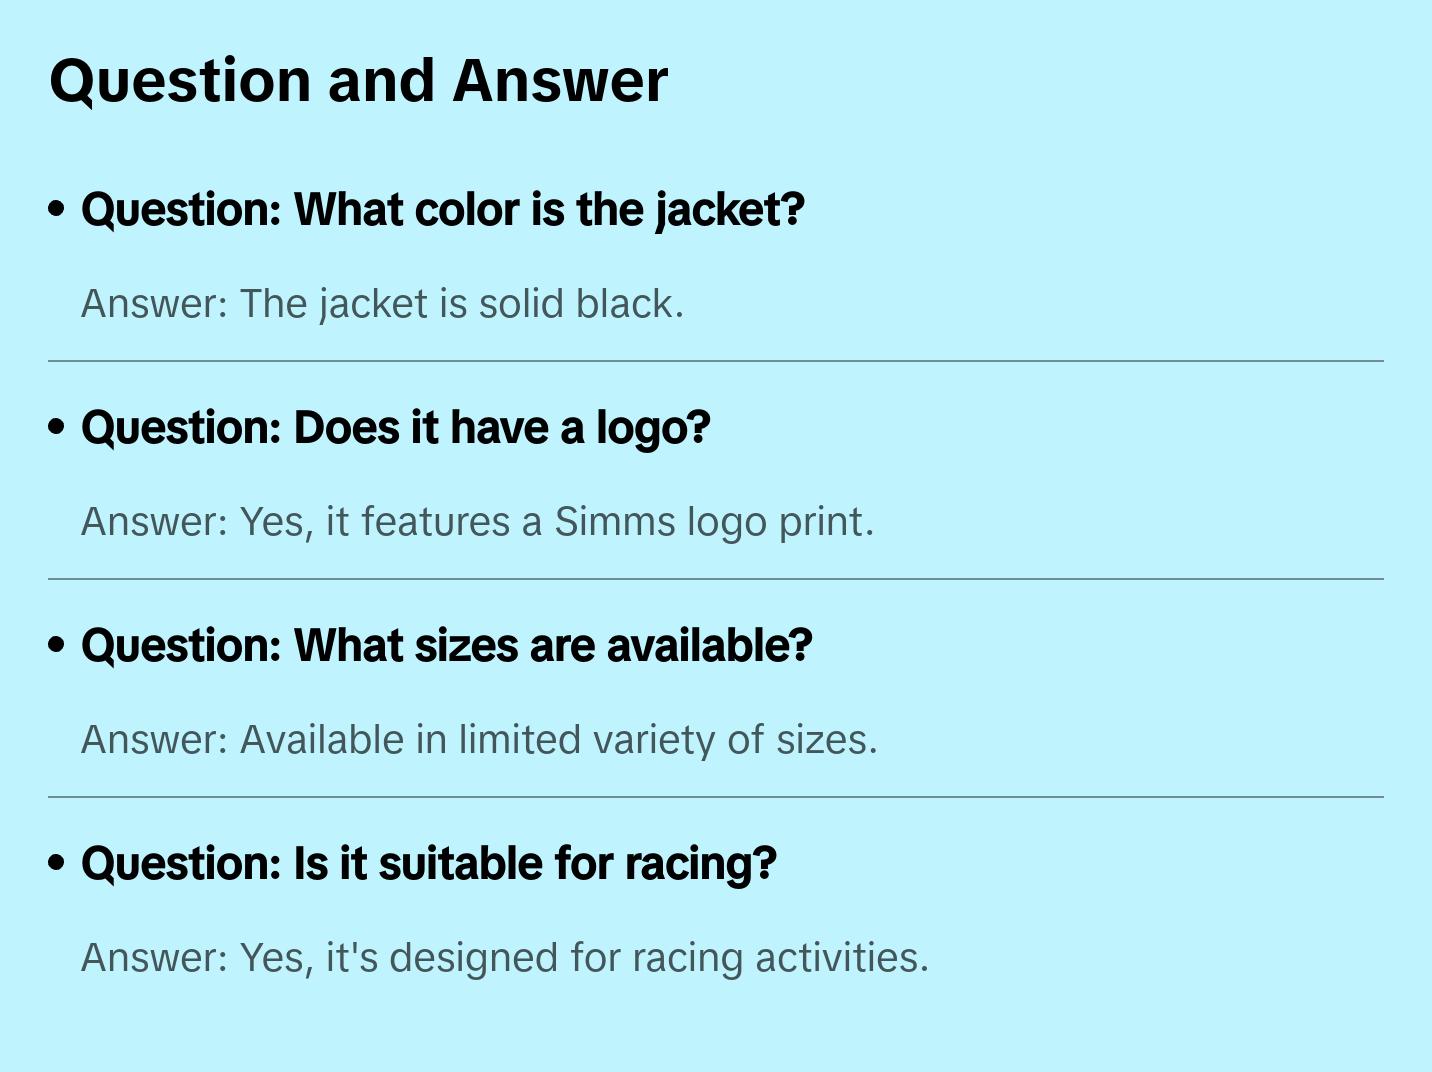Click the divider line below the jacket color answer
Image resolution: width=1432 pixels, height=1072 pixels.
[x=716, y=361]
